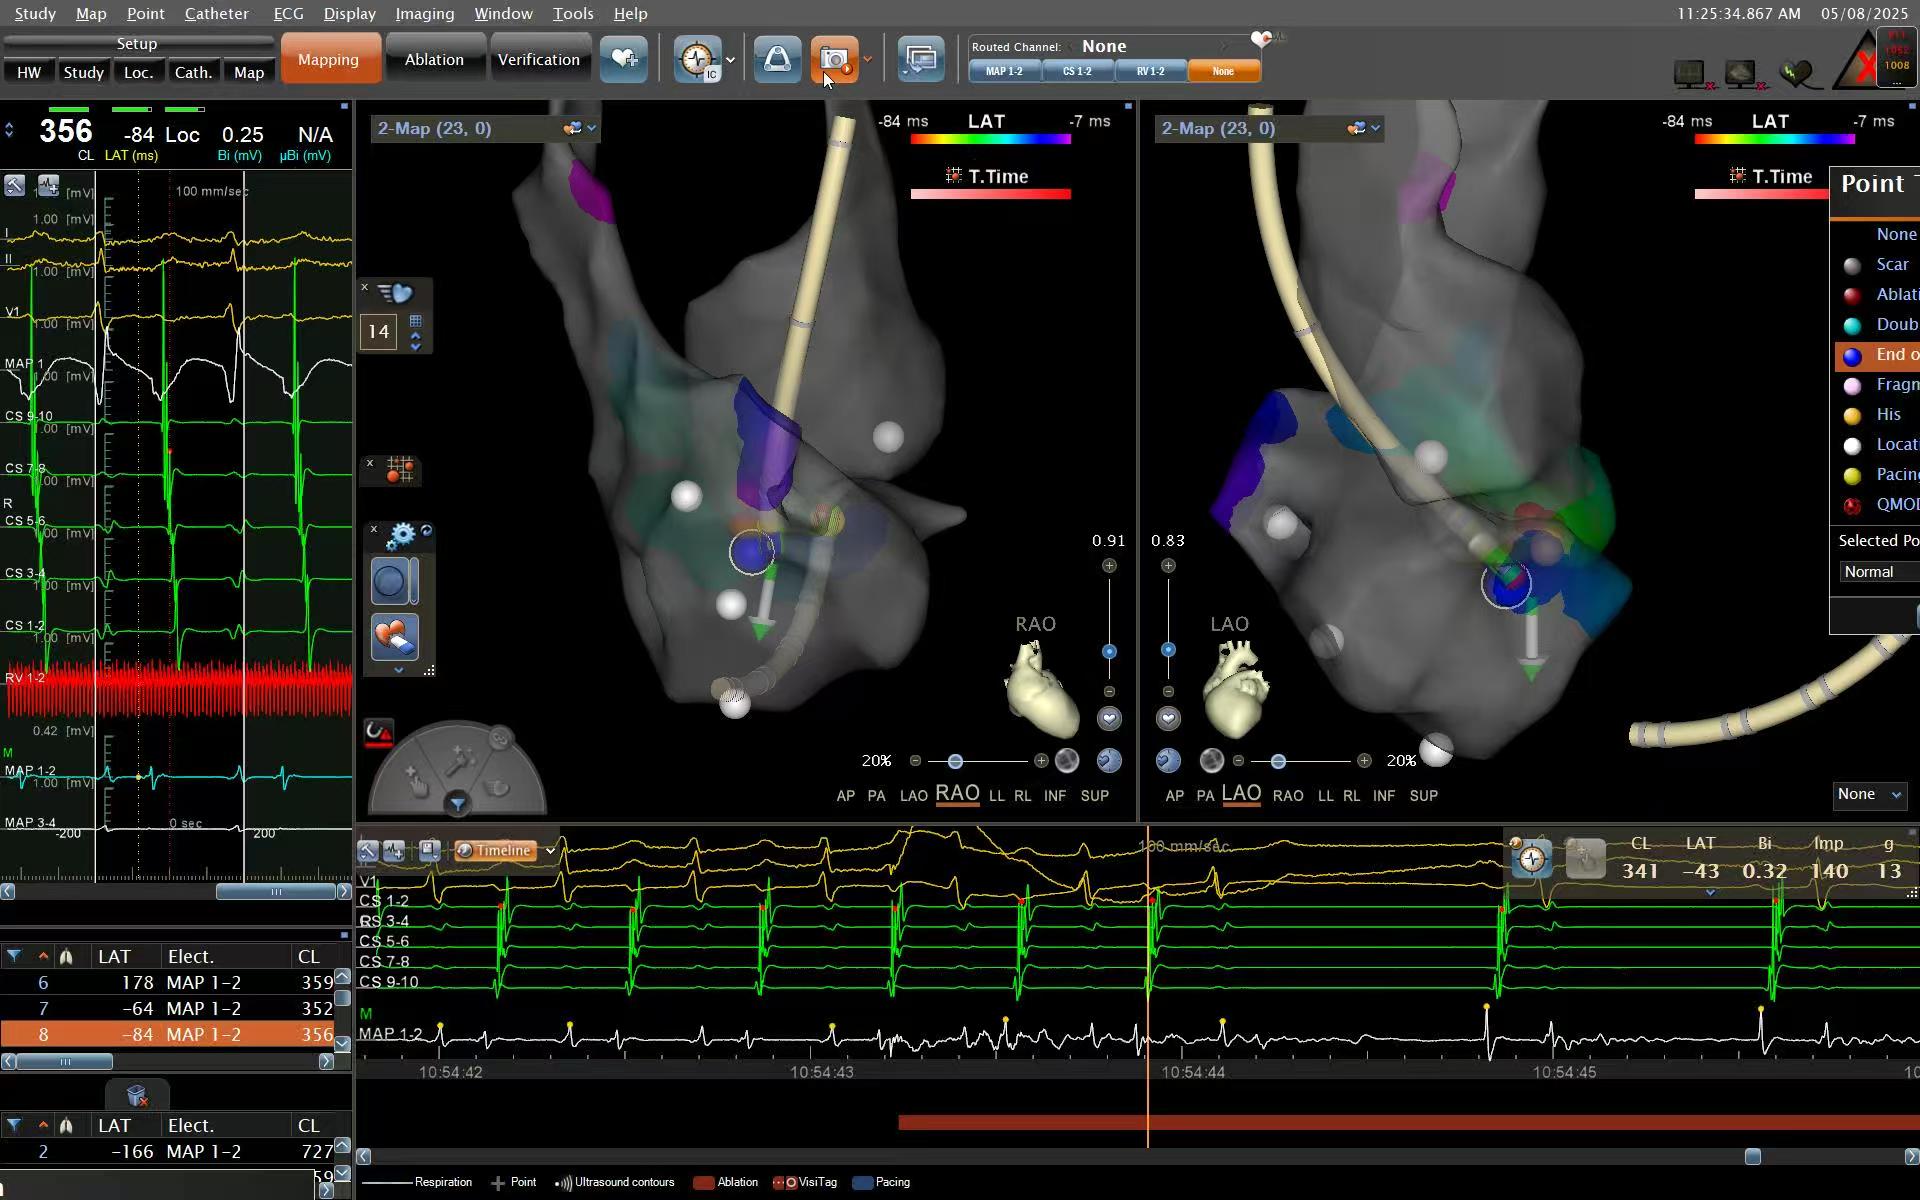Click the LAO heart orientation thumbnail
The image size is (1920, 1200).
pyautogui.click(x=1237, y=688)
